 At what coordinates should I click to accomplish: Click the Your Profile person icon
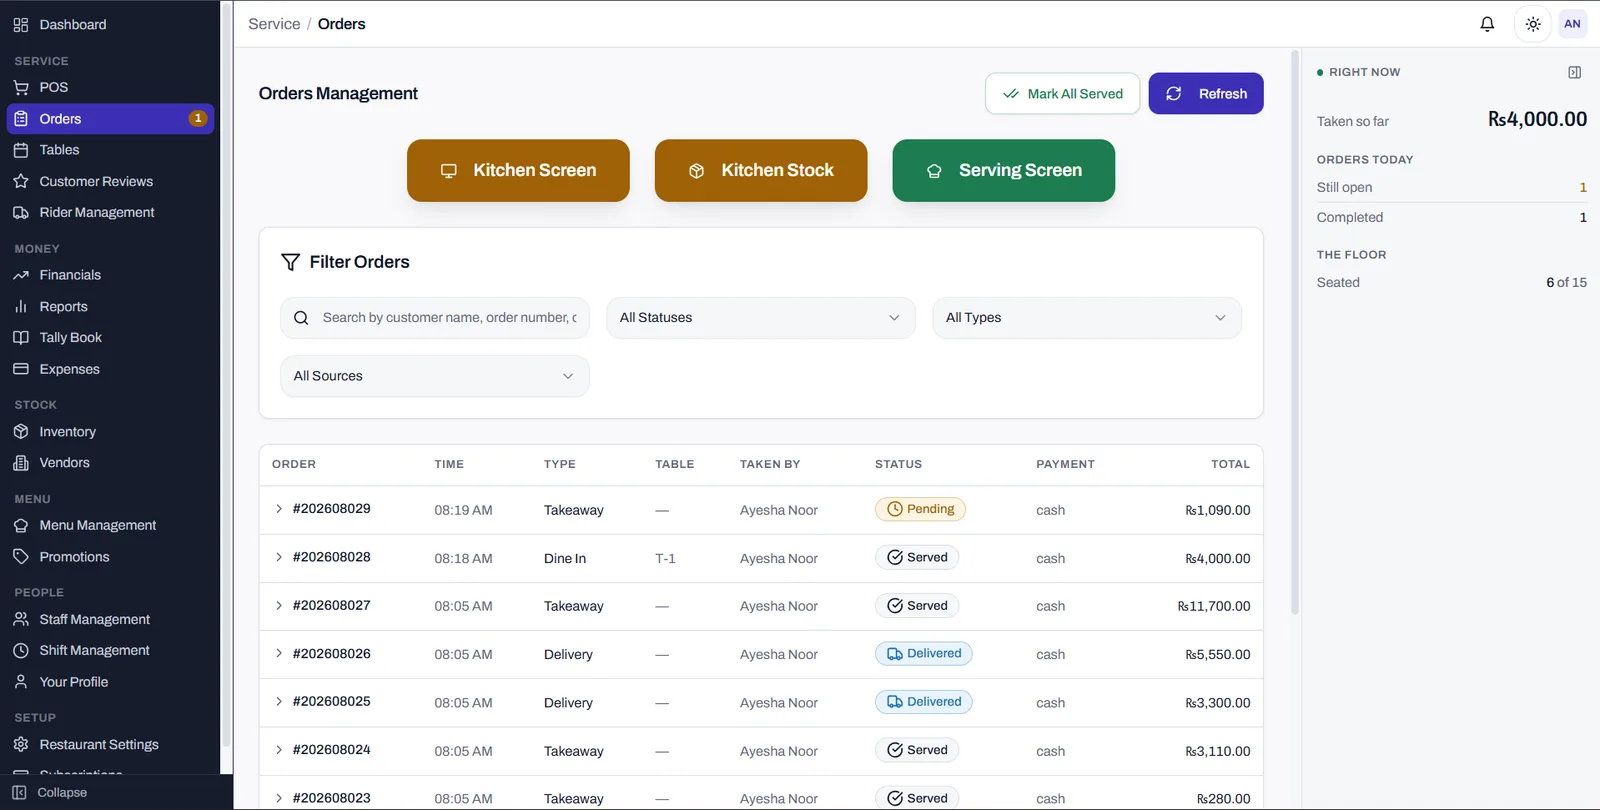[21, 681]
